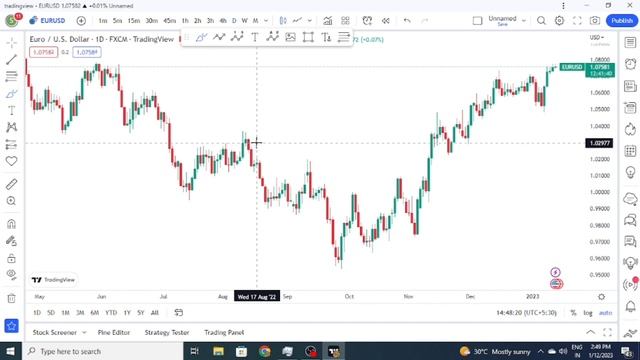Open the alerts clock panel
Screen dimensions: 640x360
coord(630,64)
